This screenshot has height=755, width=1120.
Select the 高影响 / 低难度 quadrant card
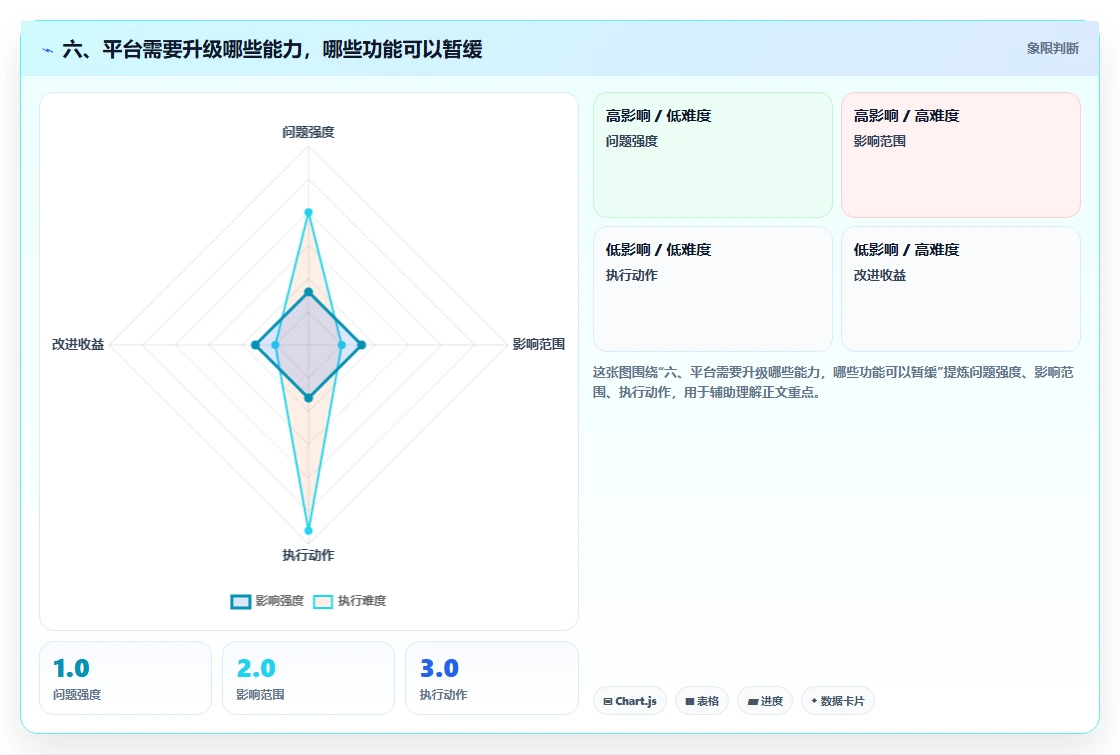coord(713,155)
